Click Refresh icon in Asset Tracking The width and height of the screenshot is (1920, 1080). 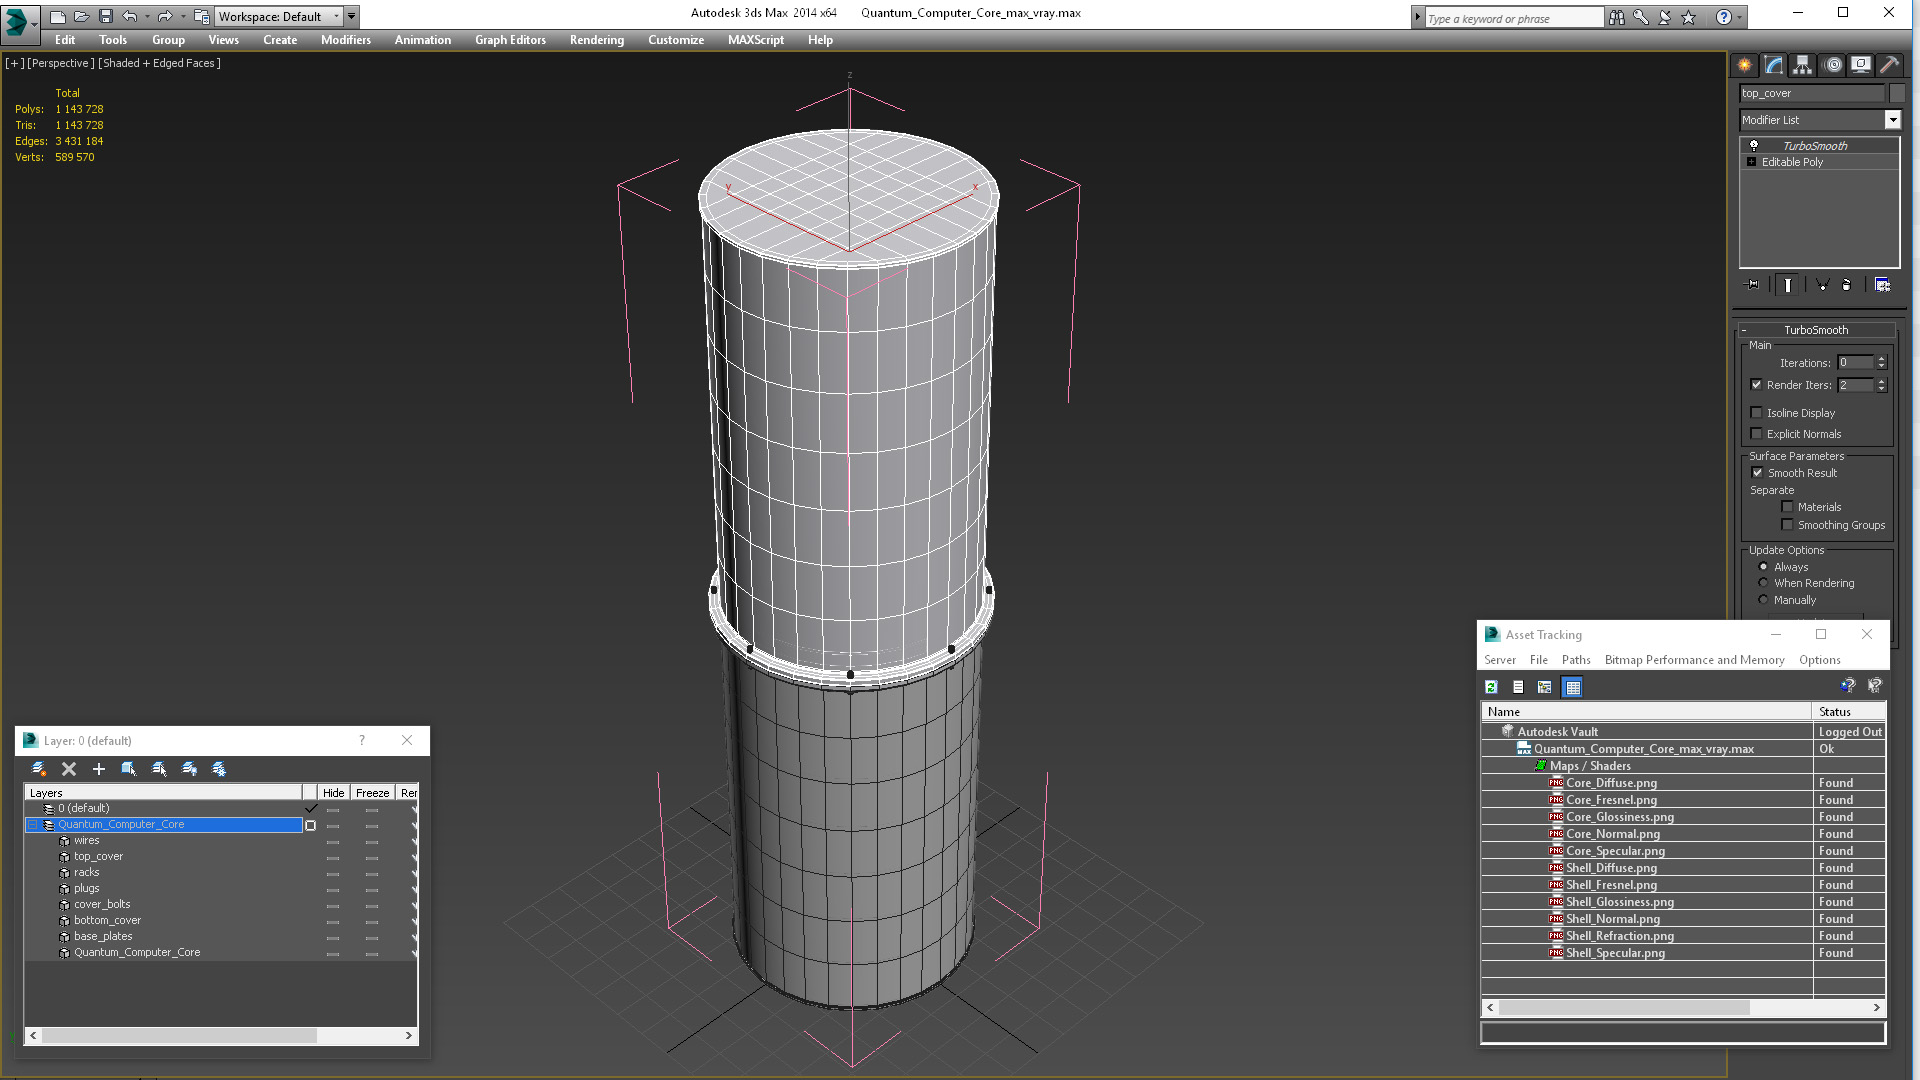click(1491, 687)
